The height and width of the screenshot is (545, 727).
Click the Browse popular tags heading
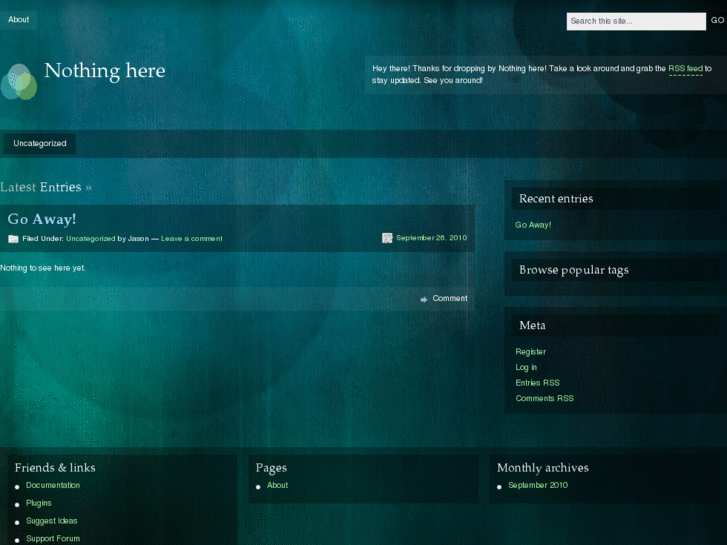coord(574,270)
